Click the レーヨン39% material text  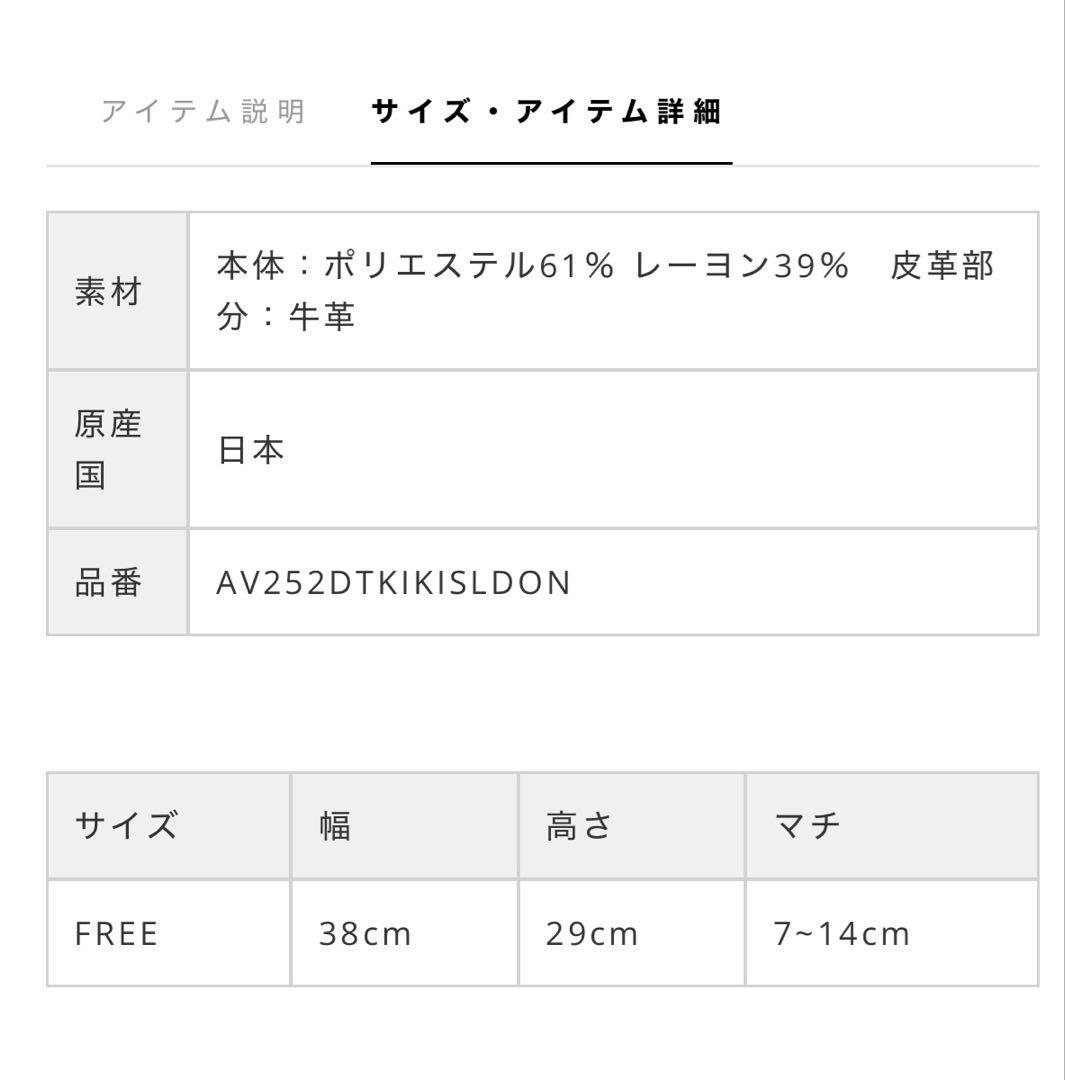click(743, 268)
